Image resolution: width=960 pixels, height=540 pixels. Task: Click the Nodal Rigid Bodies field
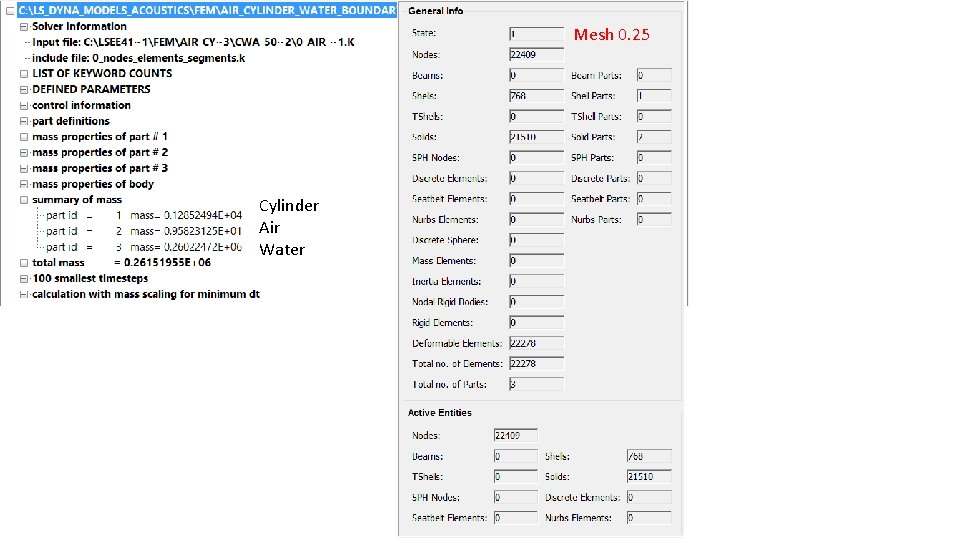[x=536, y=302]
